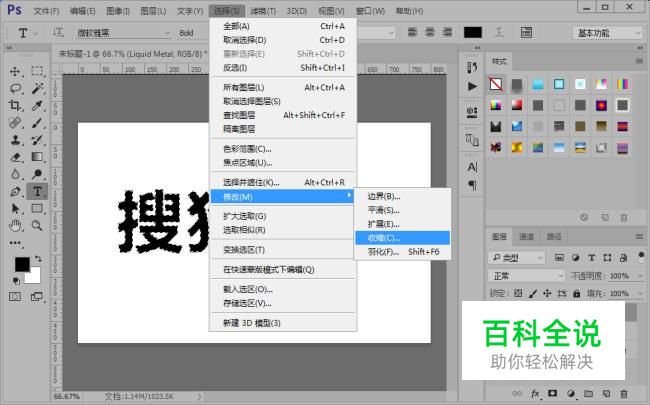The height and width of the screenshot is (405, 650).
Task: Open the character panel icon in options bar
Action: tap(526, 32)
